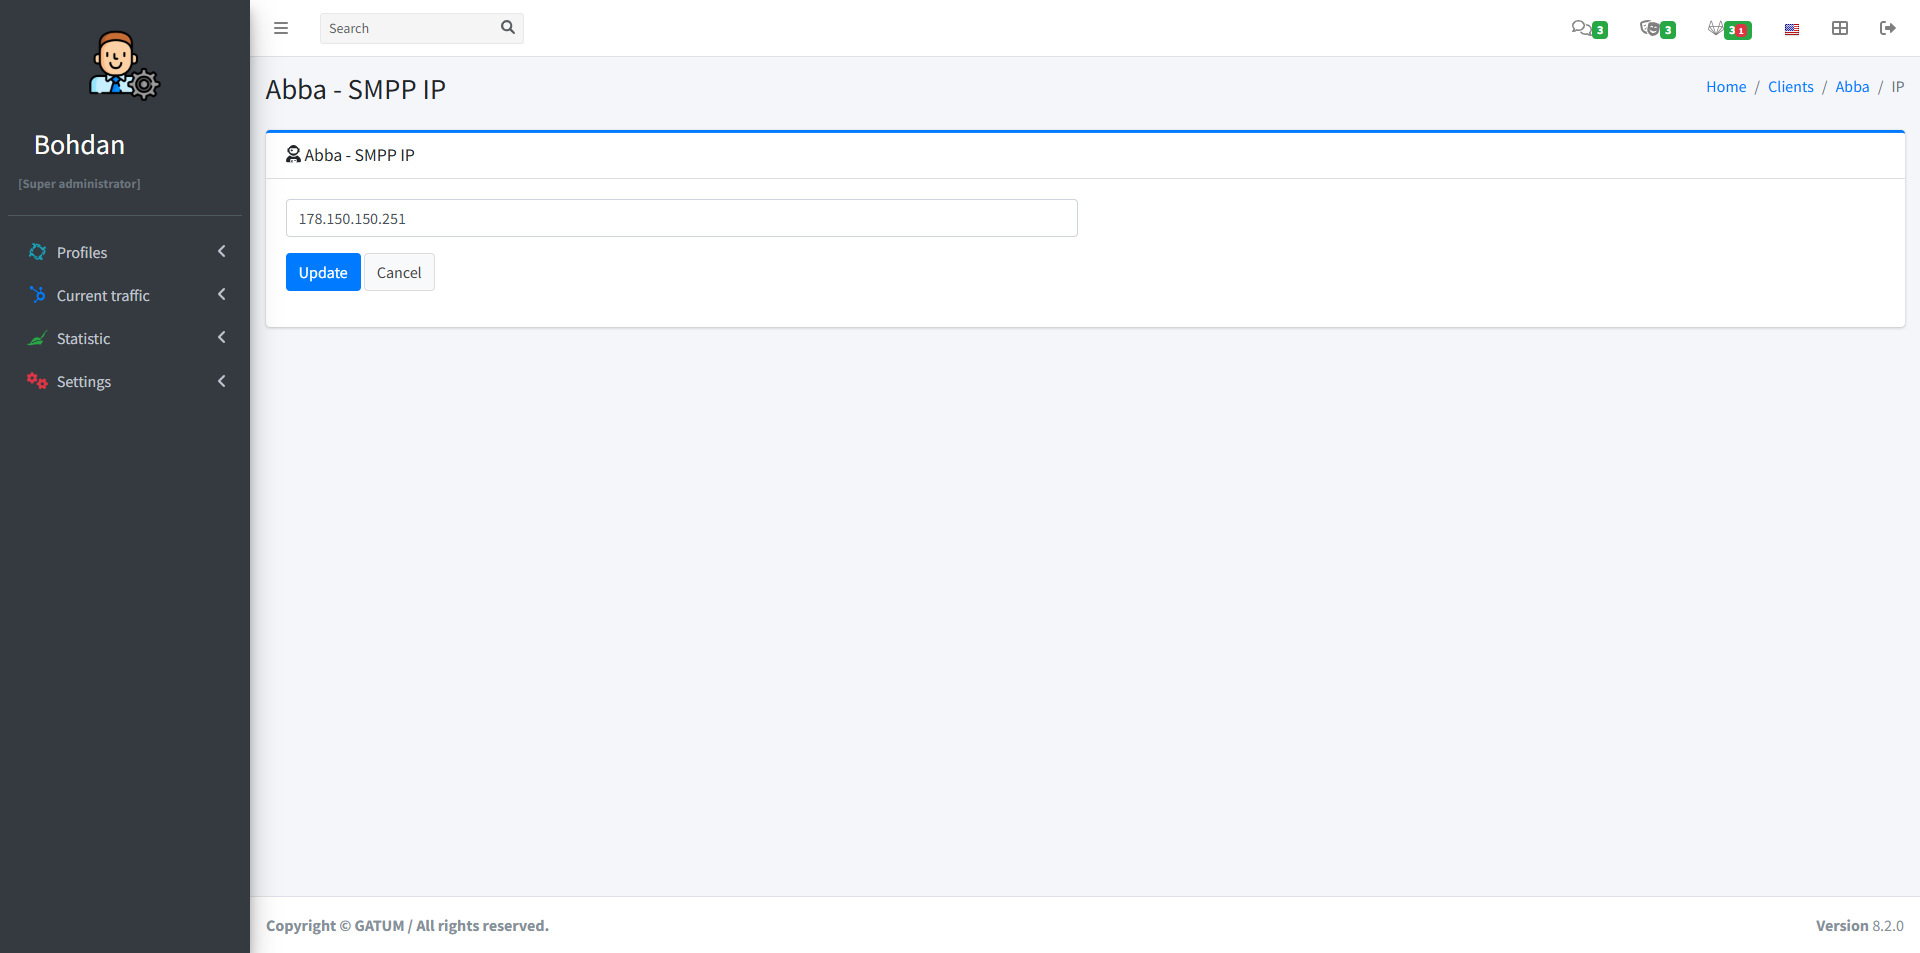Expand the Settings menu chevron

(222, 381)
